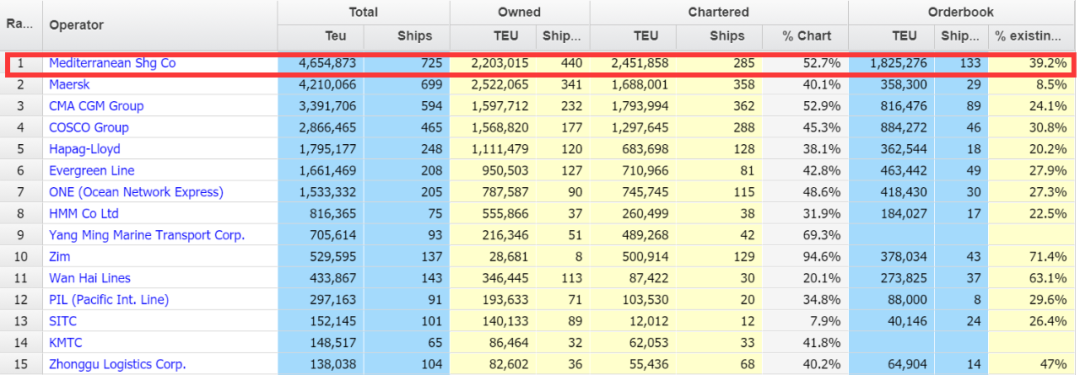The height and width of the screenshot is (375, 1080).
Task: Select total Teu cell 138,038
Action: [x=321, y=364]
